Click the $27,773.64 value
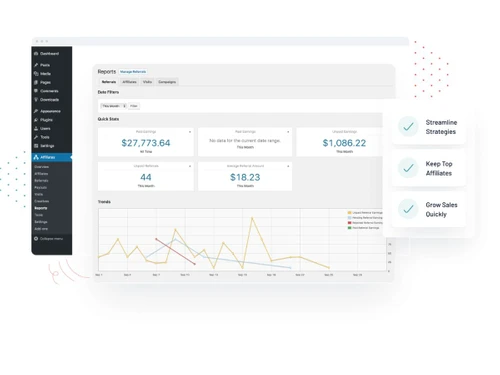This screenshot has height=375, width=500. click(x=146, y=143)
